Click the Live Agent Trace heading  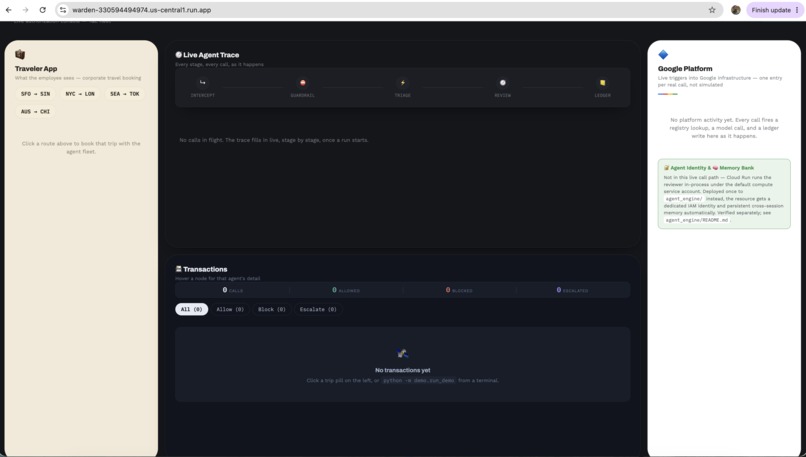point(211,55)
